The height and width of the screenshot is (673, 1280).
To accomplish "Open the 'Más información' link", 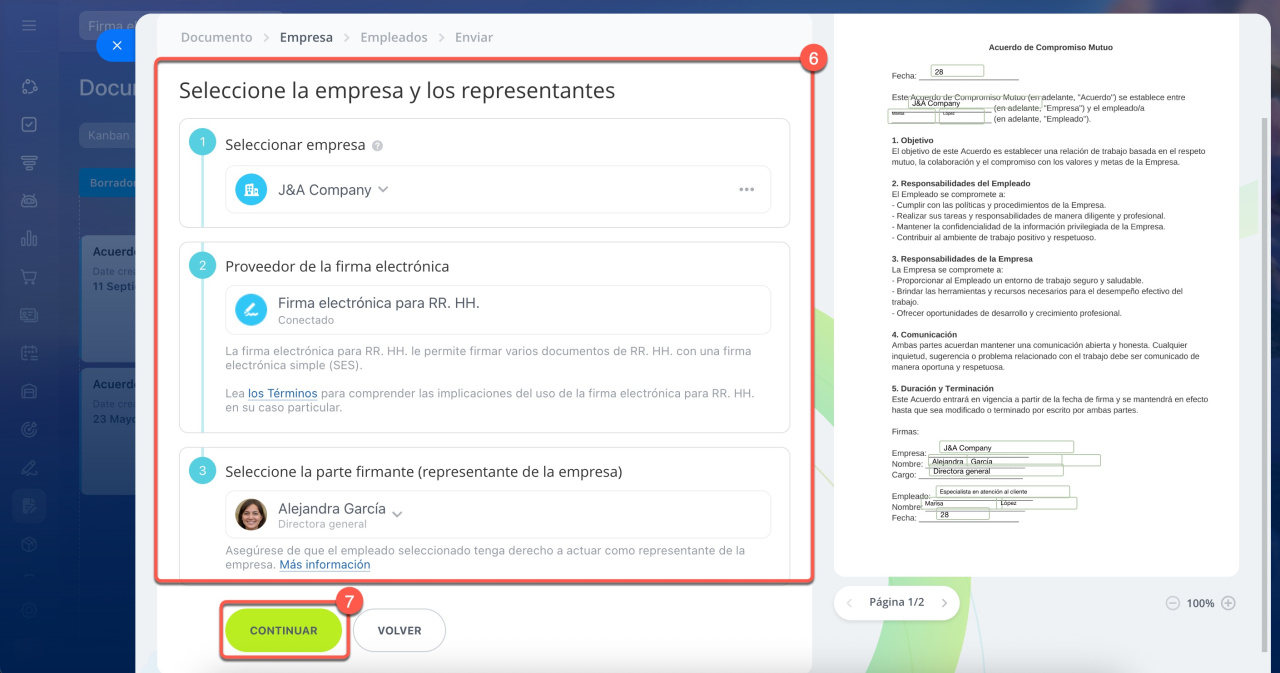I will 324,565.
